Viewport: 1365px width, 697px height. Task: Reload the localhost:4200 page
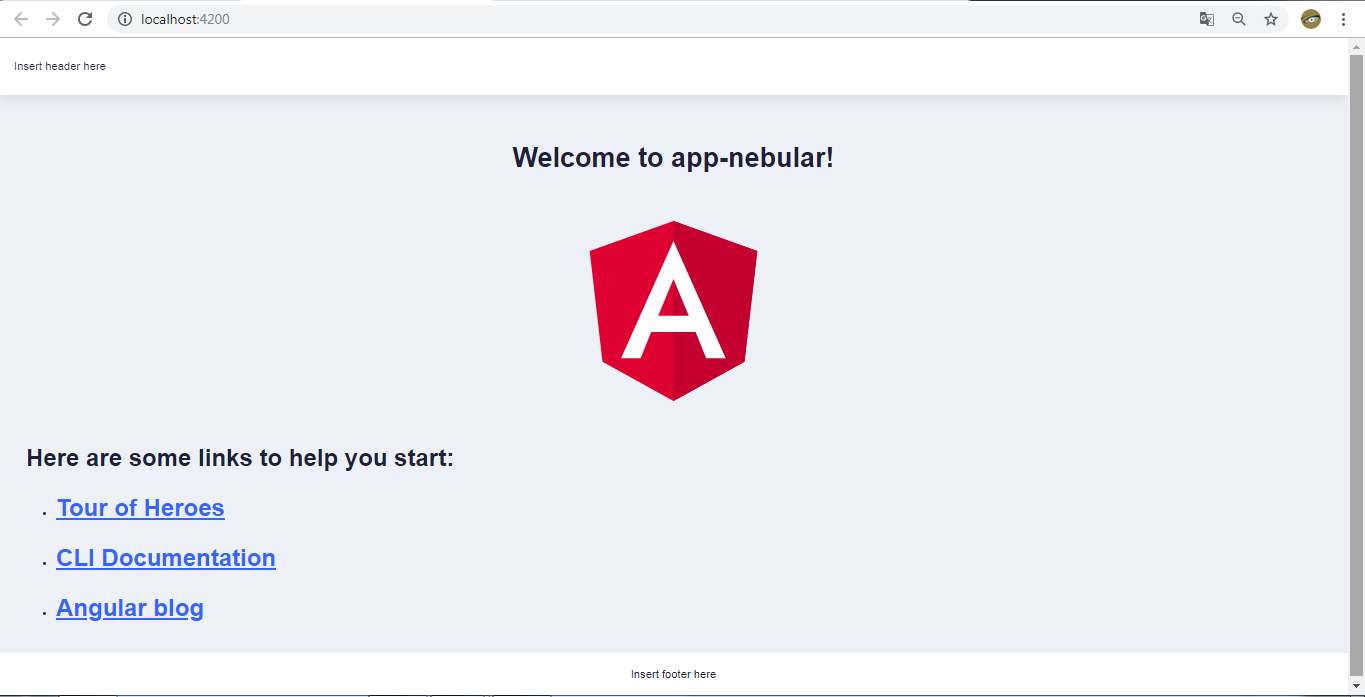[84, 18]
